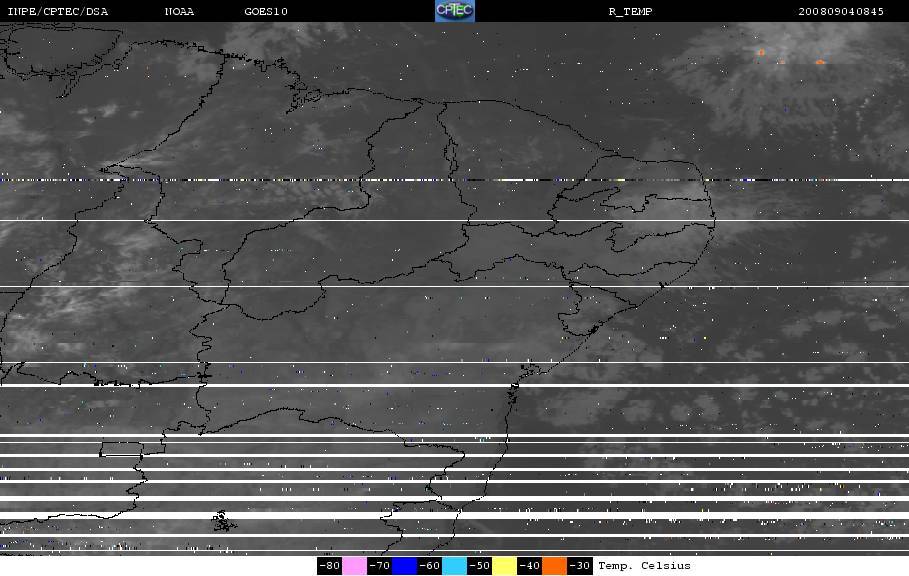Click the leftmost orange cold-cloud spot

point(761,53)
